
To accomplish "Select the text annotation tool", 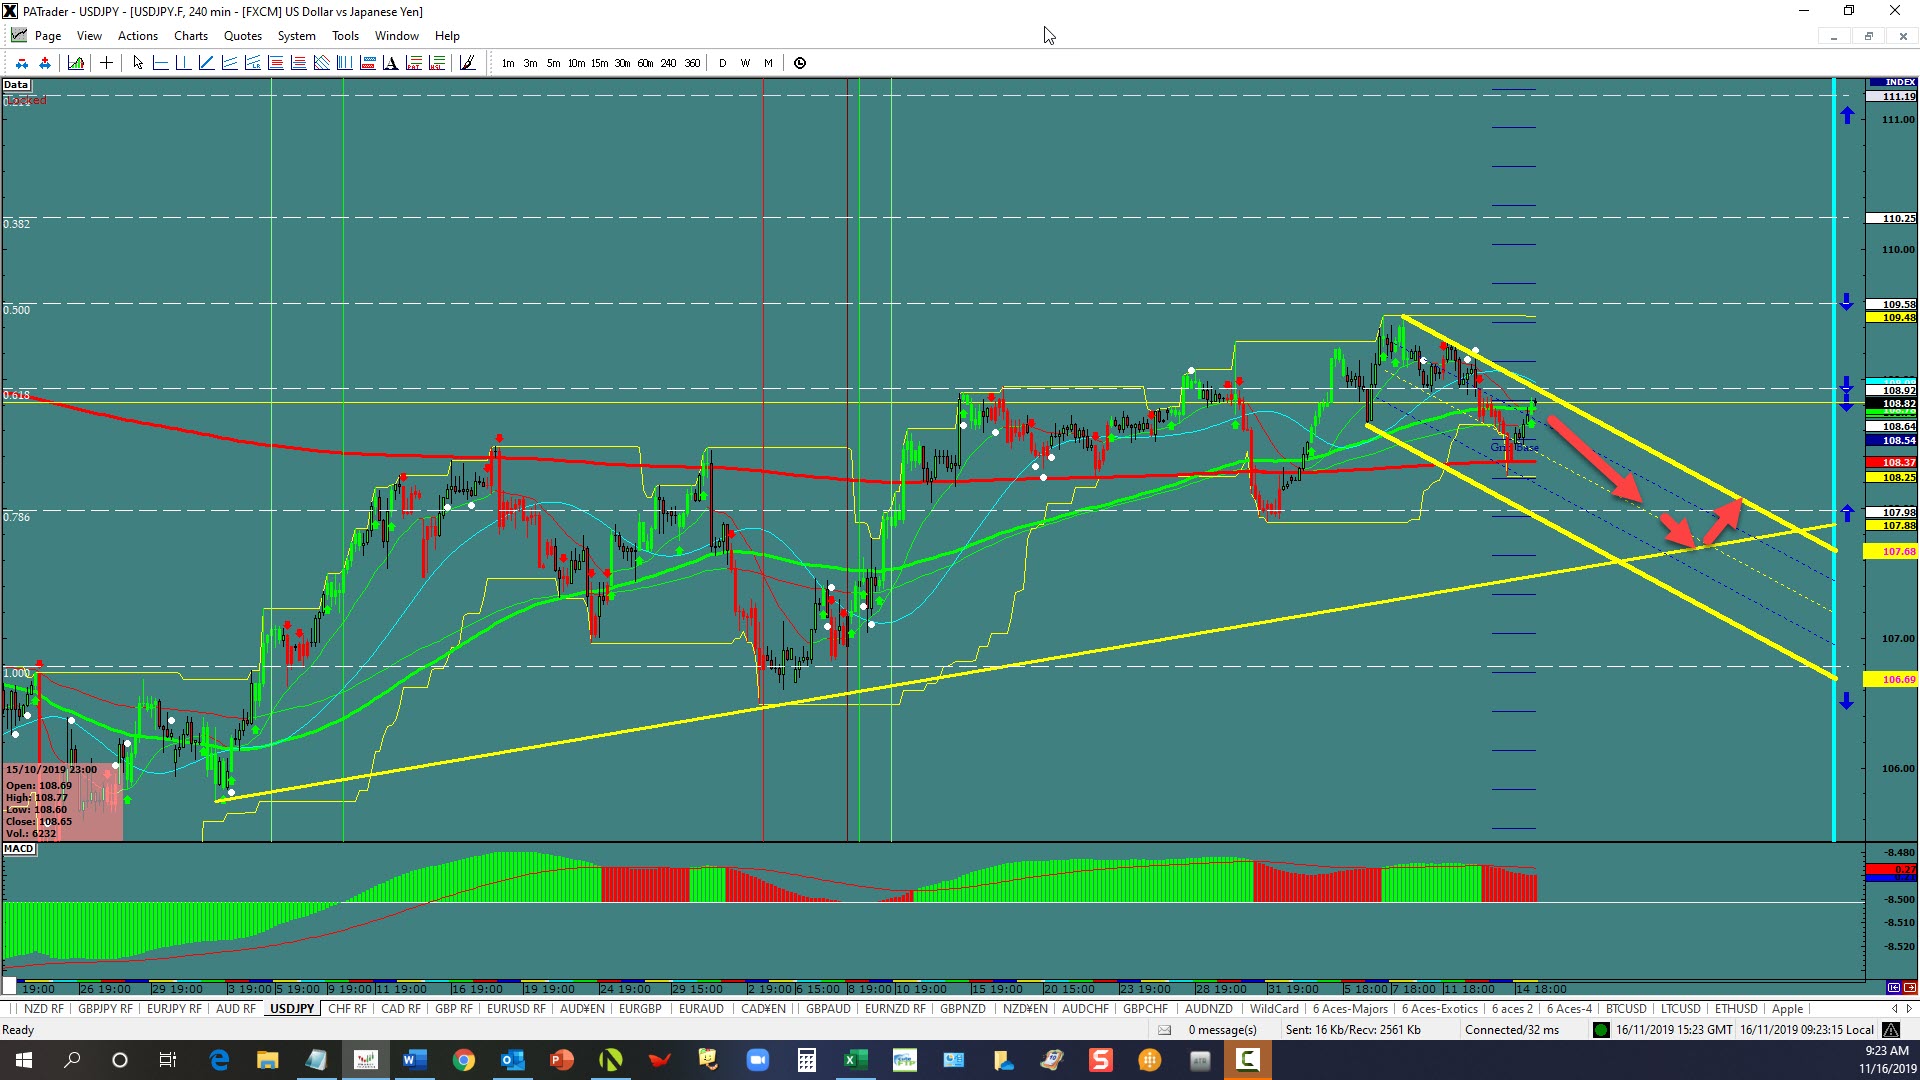I will pos(390,63).
